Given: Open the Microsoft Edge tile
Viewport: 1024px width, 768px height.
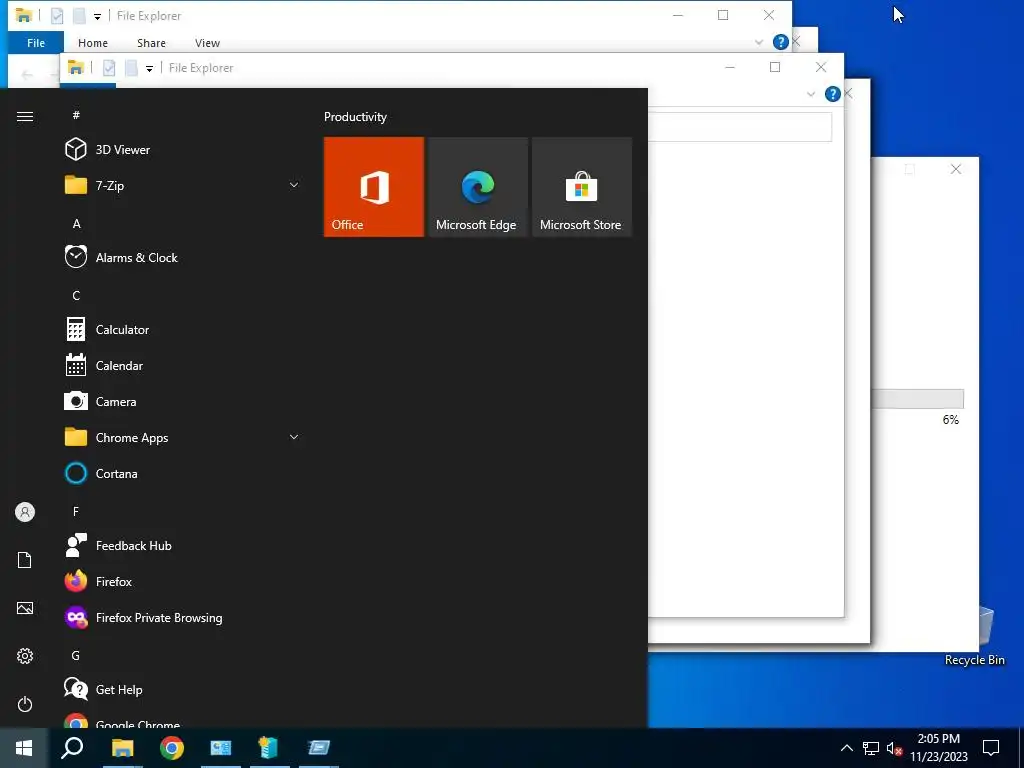Looking at the screenshot, I should click(477, 187).
